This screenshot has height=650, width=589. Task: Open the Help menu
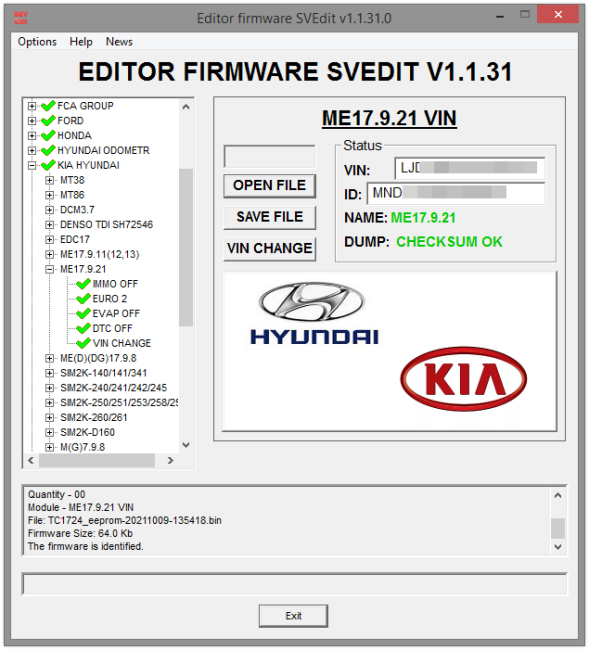click(x=81, y=41)
